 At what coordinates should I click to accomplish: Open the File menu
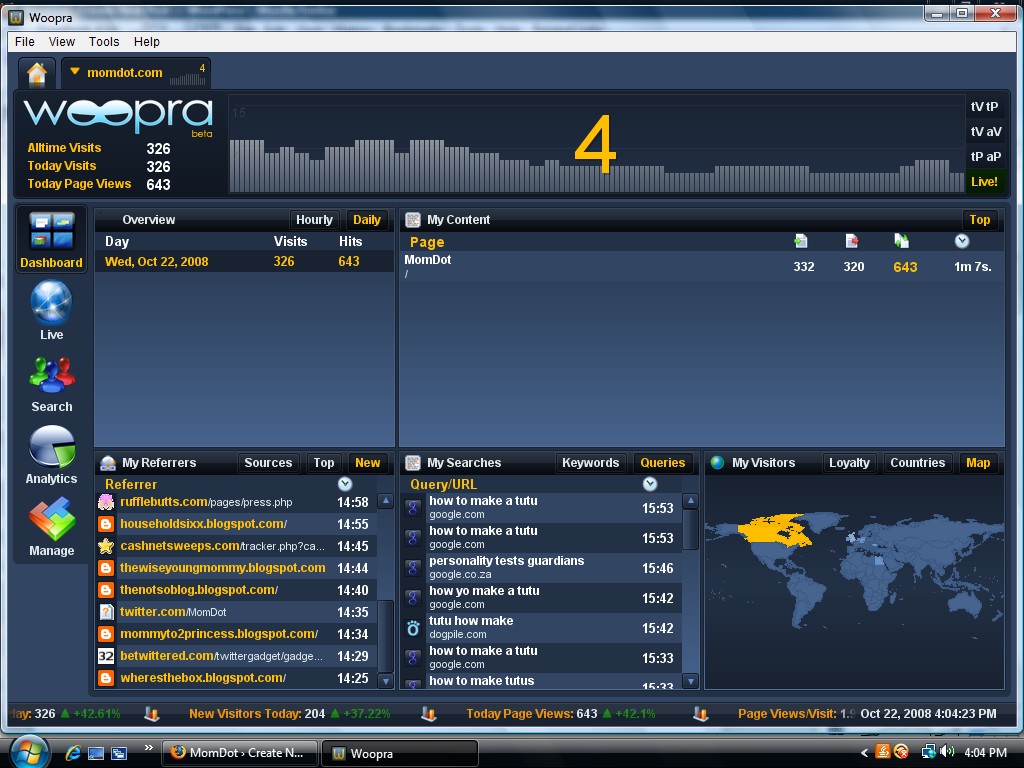25,42
